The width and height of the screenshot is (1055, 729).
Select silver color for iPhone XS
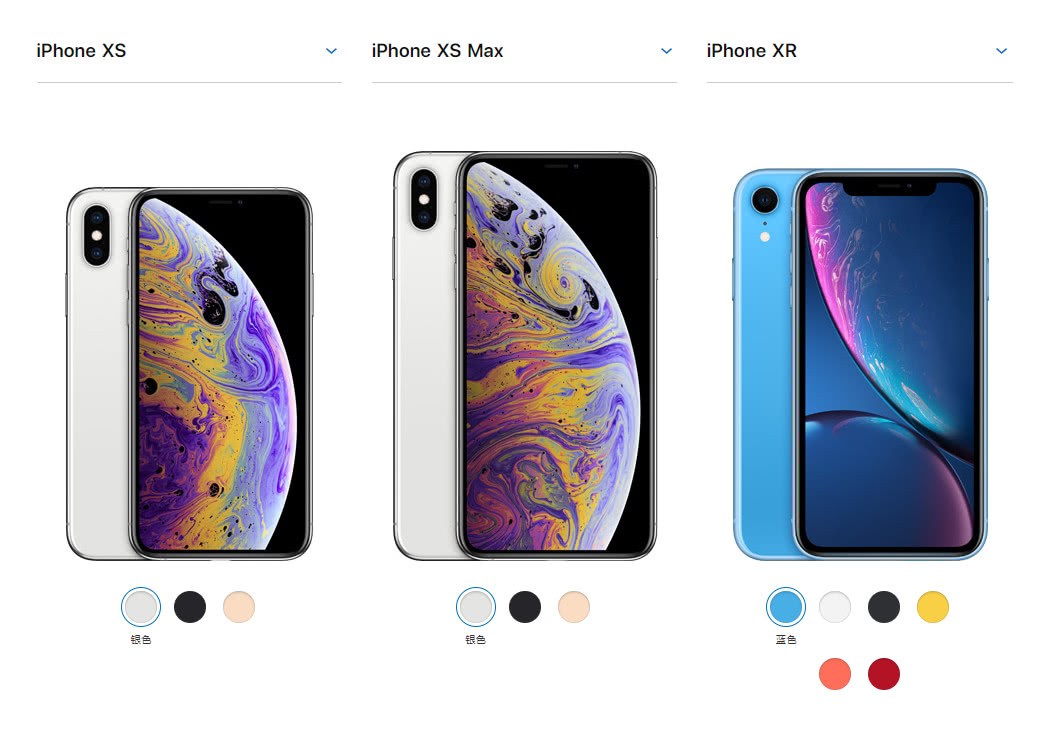[141, 606]
